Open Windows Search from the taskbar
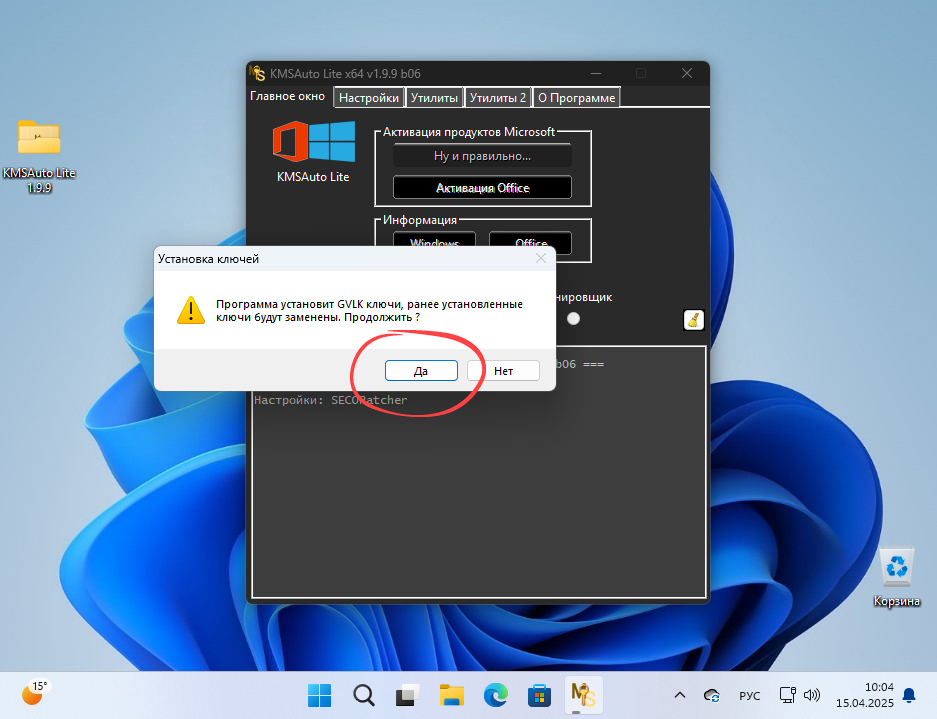Image resolution: width=937 pixels, height=719 pixels. pos(362,695)
